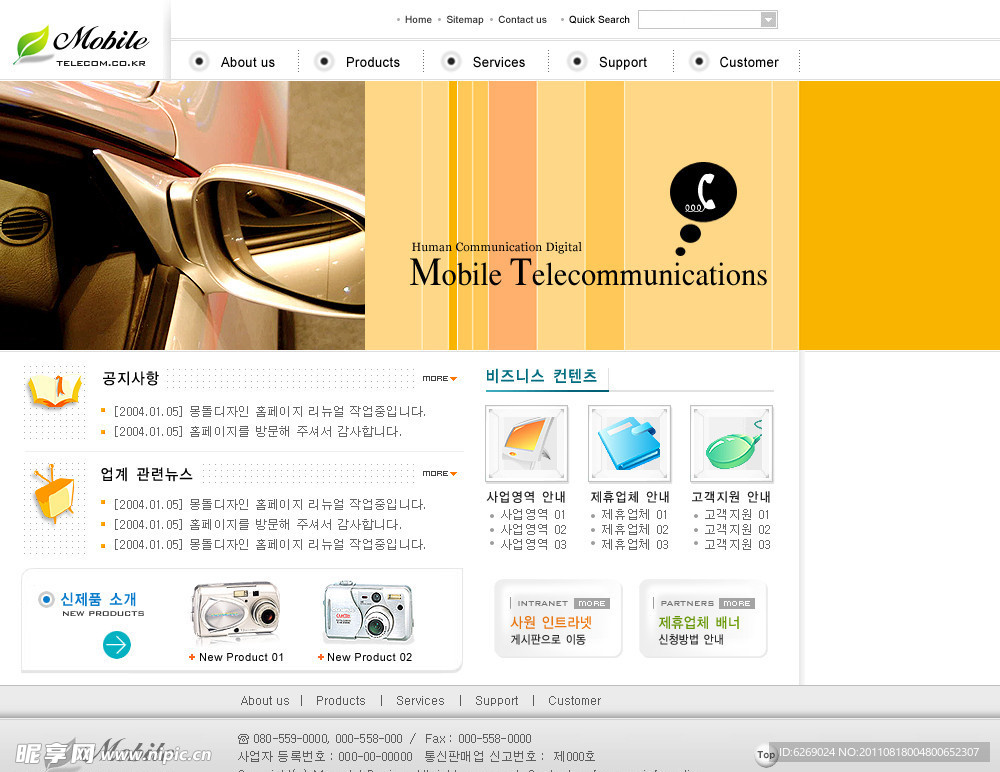The image size is (1000, 772).
Task: Click the car mirror hero banner image
Action: tap(182, 215)
